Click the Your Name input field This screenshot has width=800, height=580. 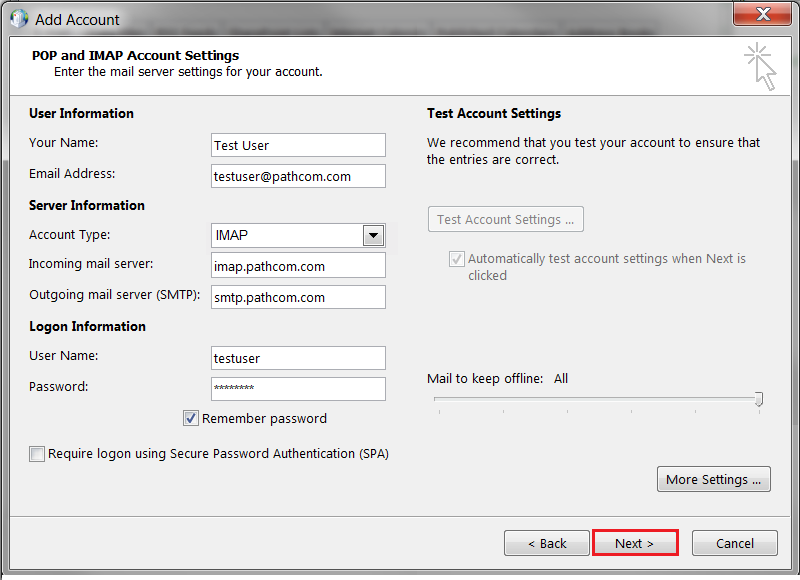[297, 145]
